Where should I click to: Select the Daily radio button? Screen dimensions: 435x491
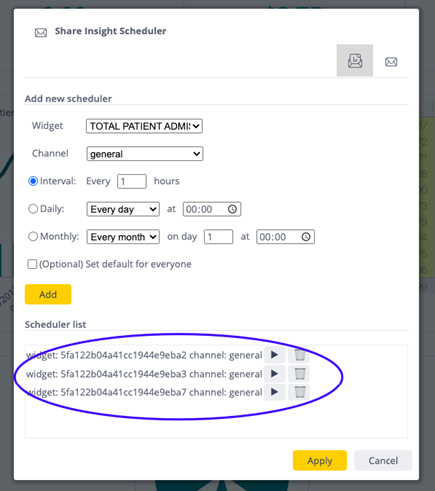click(x=33, y=209)
